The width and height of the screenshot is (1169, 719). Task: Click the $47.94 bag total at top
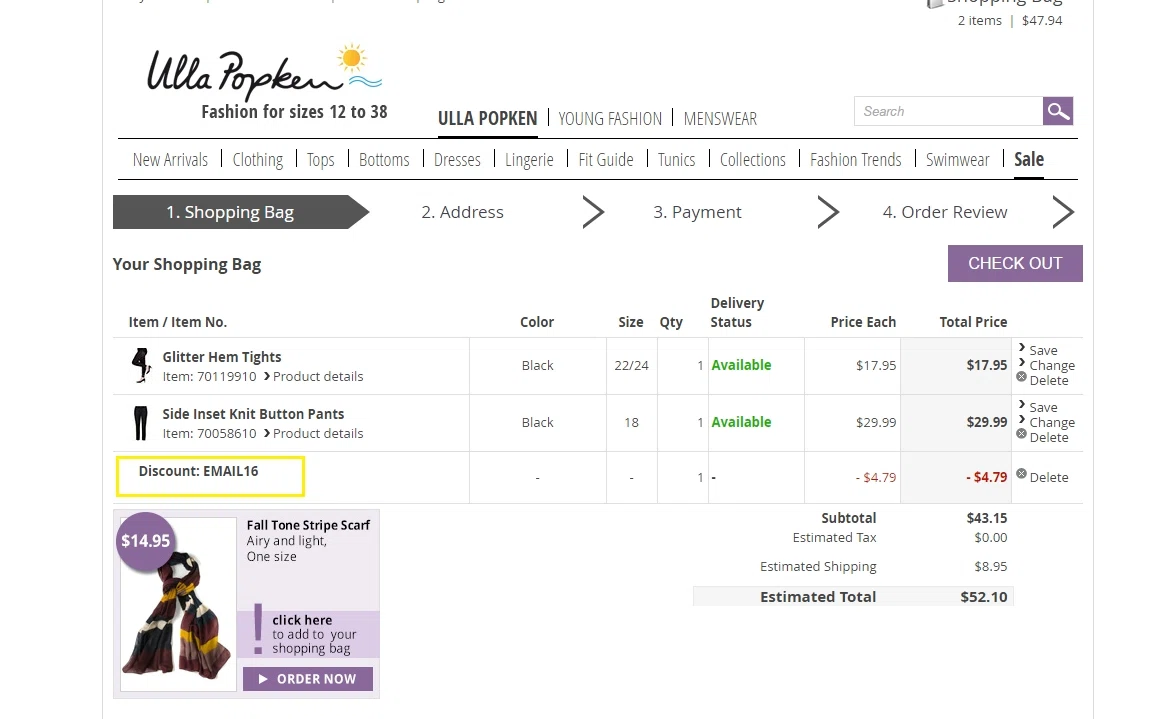pos(1042,21)
